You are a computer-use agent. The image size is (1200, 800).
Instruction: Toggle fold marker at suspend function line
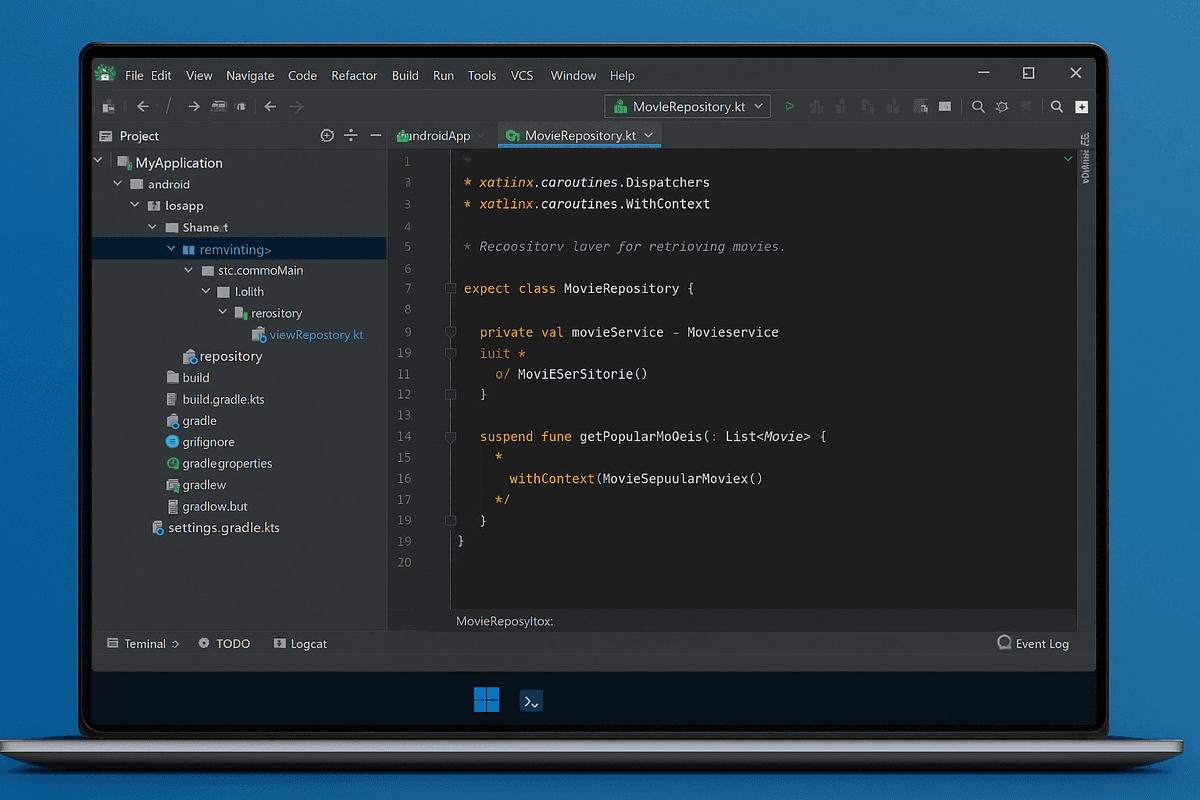tap(452, 437)
